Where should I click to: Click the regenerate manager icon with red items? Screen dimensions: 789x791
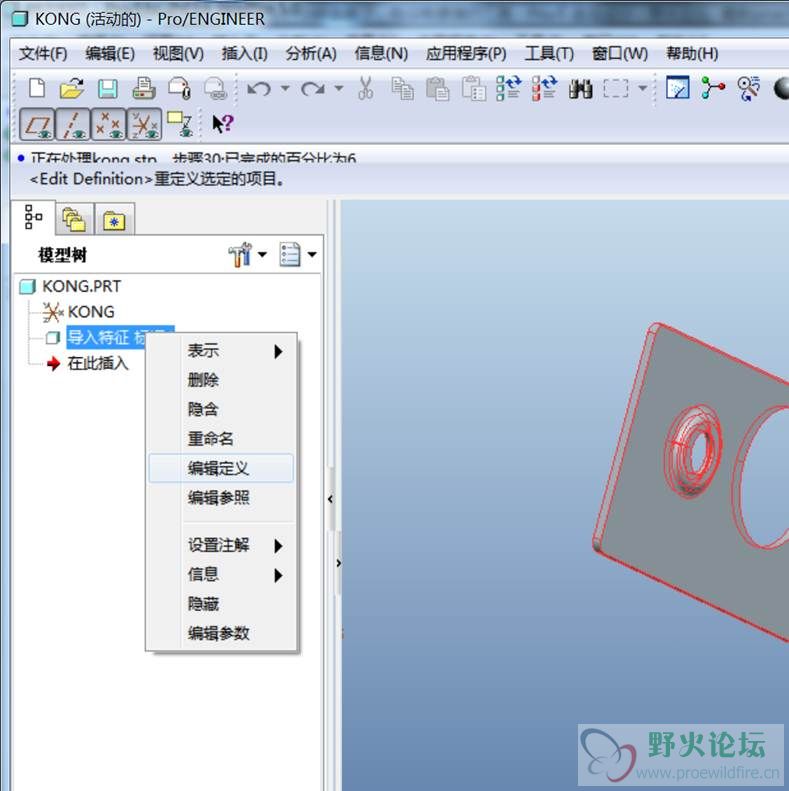point(544,89)
